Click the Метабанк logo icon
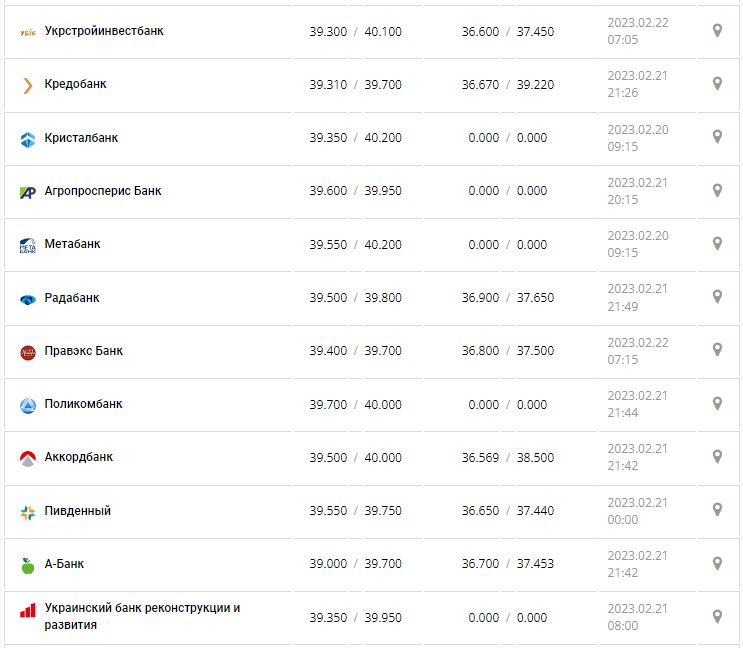Viewport: 743px width, 648px height. tap(28, 245)
